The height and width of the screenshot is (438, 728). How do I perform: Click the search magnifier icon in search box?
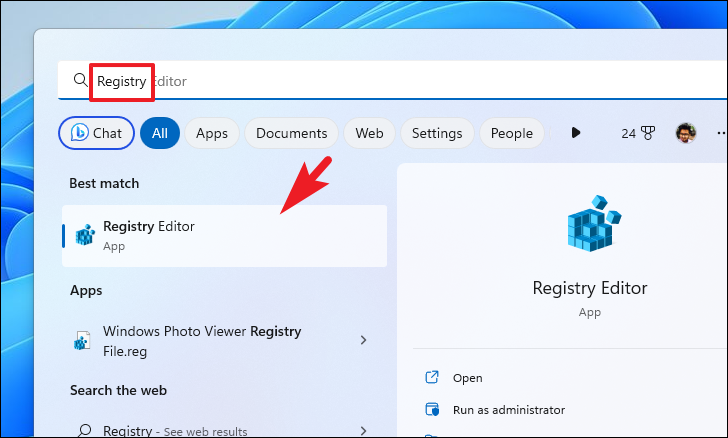(81, 80)
